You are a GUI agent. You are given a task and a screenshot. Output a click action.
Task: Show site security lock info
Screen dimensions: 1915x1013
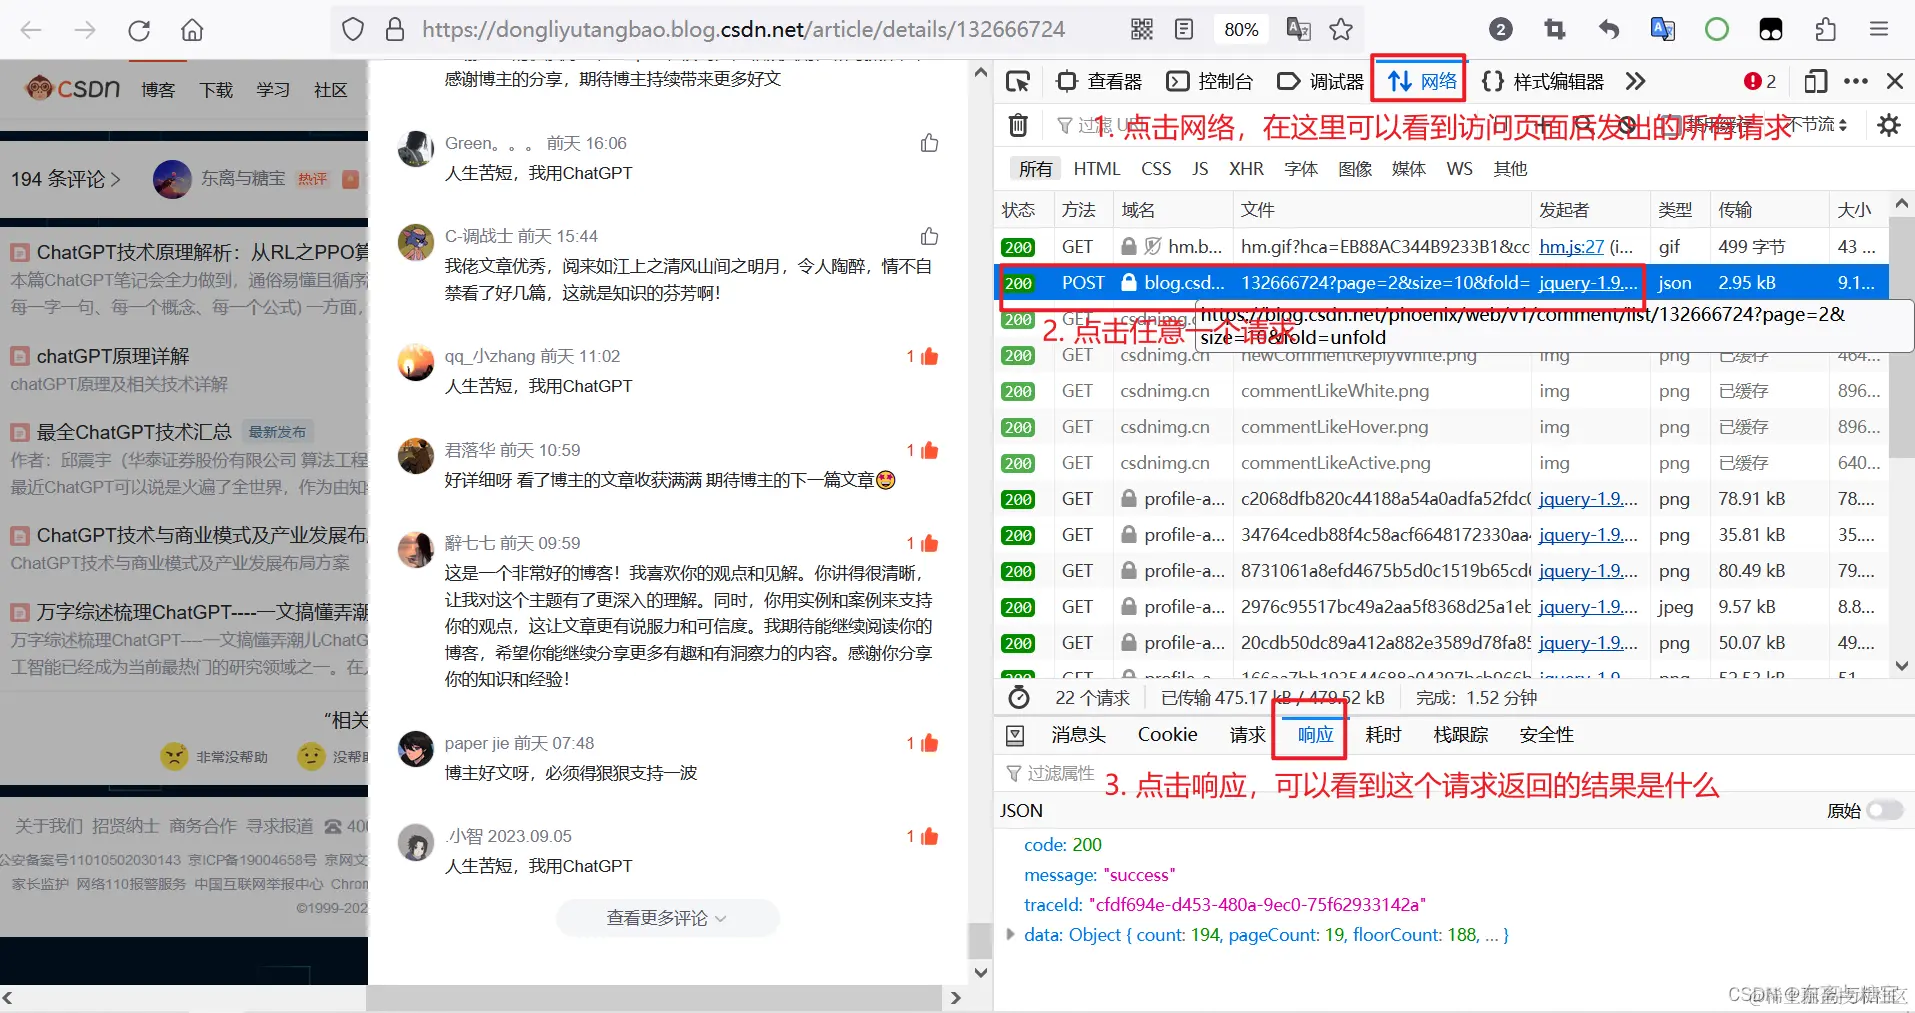[x=395, y=30]
